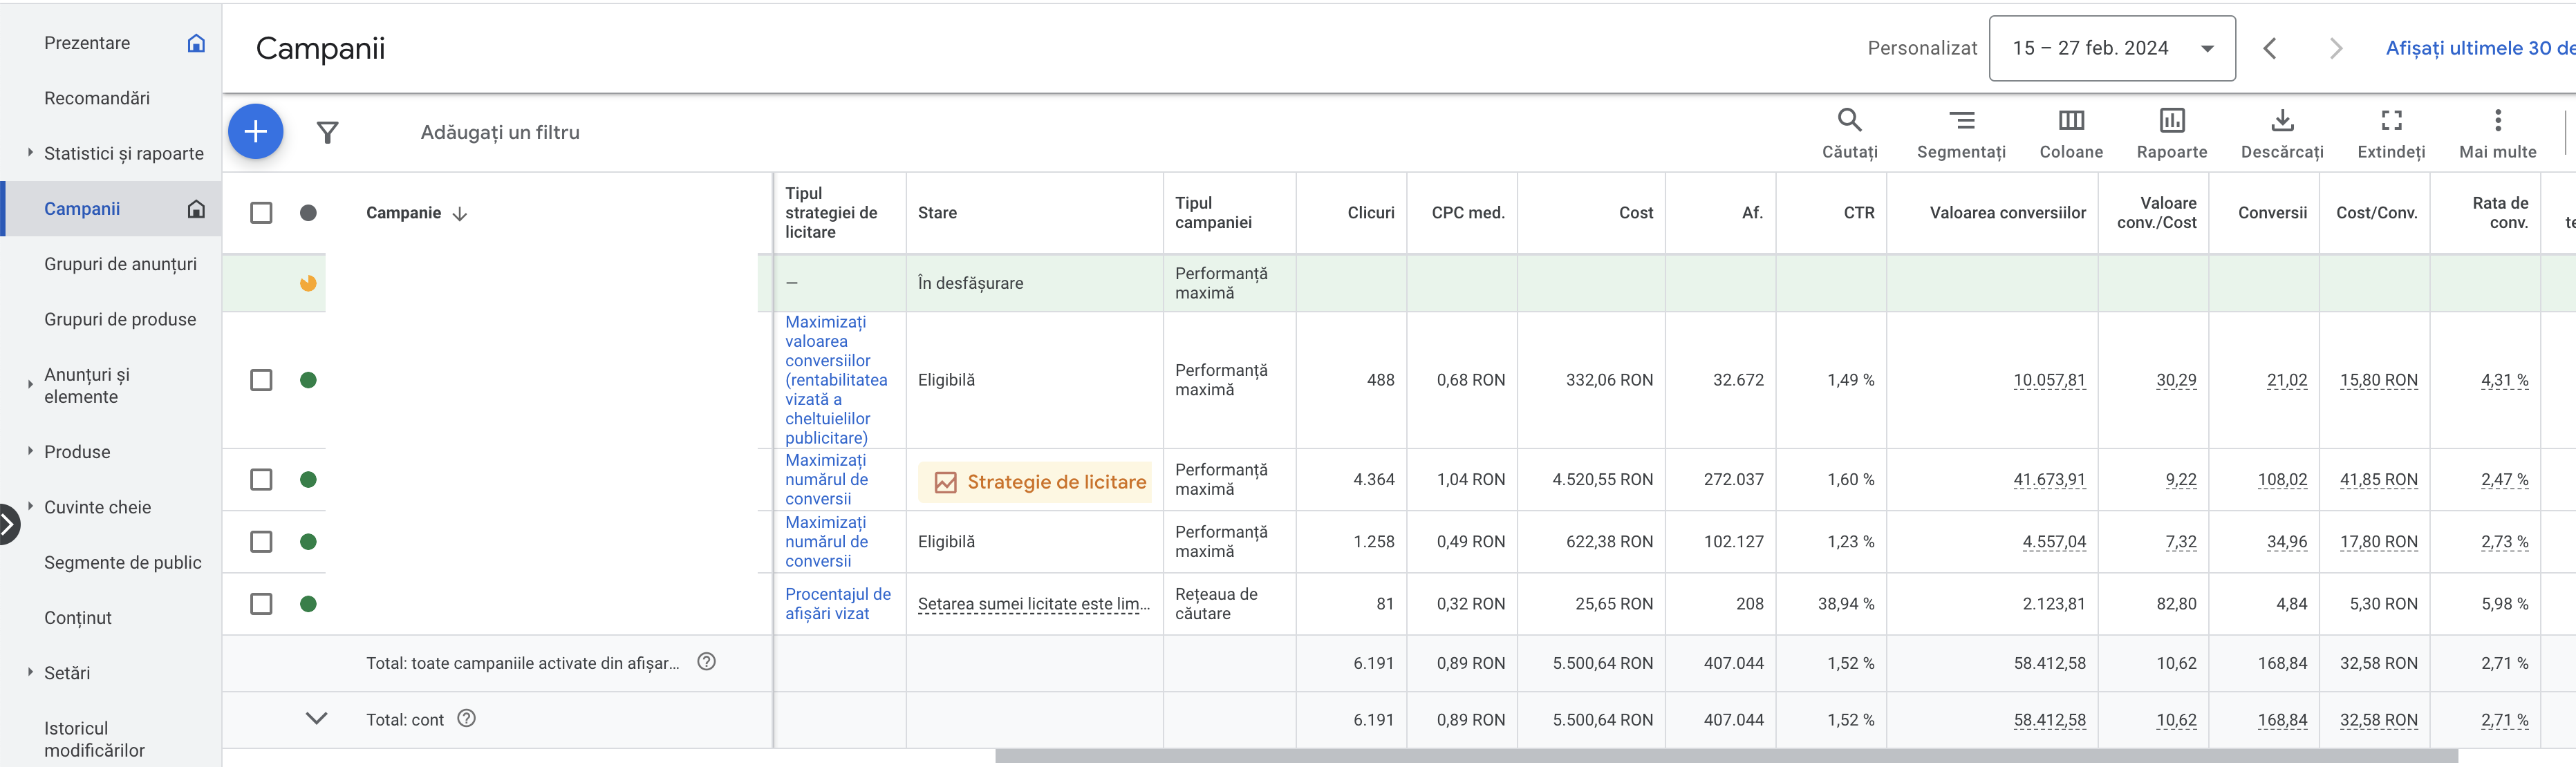Click the Căutați search icon
The image size is (2576, 767).
tap(1849, 120)
